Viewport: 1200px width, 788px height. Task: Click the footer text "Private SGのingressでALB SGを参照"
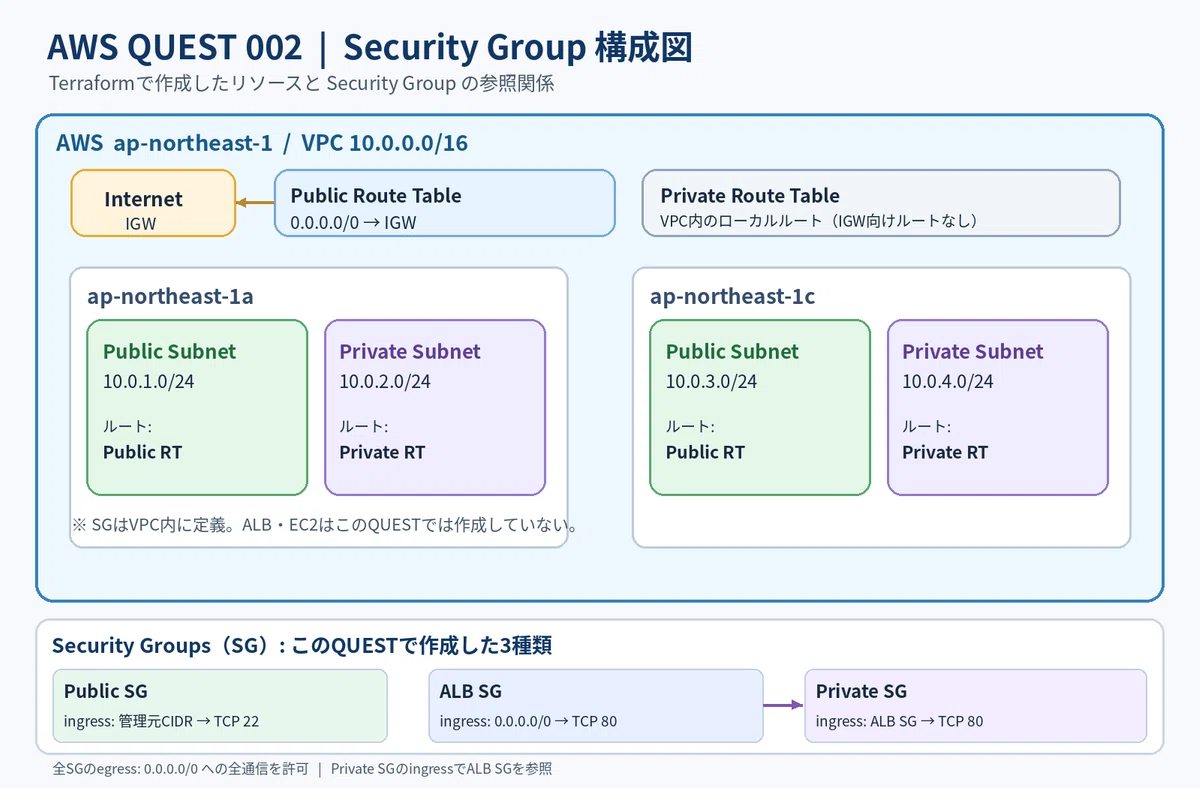[442, 769]
